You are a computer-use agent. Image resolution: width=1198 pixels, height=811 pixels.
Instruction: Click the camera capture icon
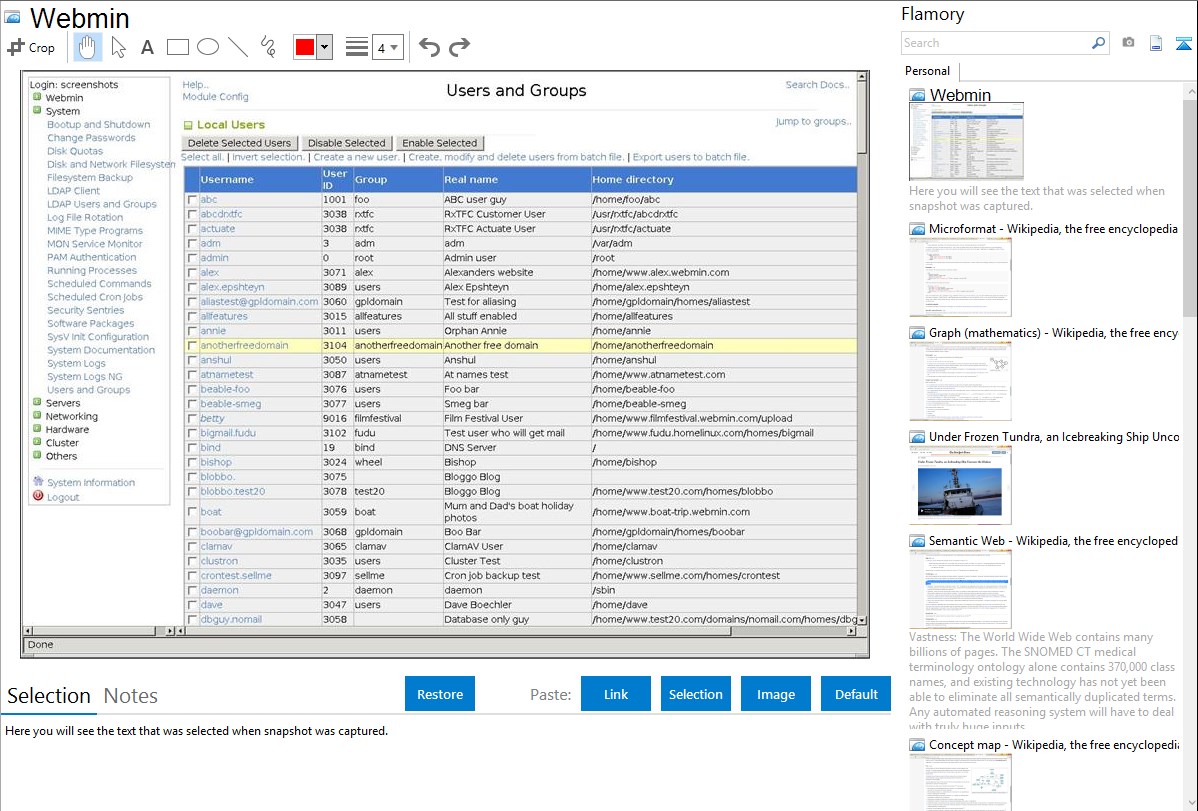(1128, 43)
